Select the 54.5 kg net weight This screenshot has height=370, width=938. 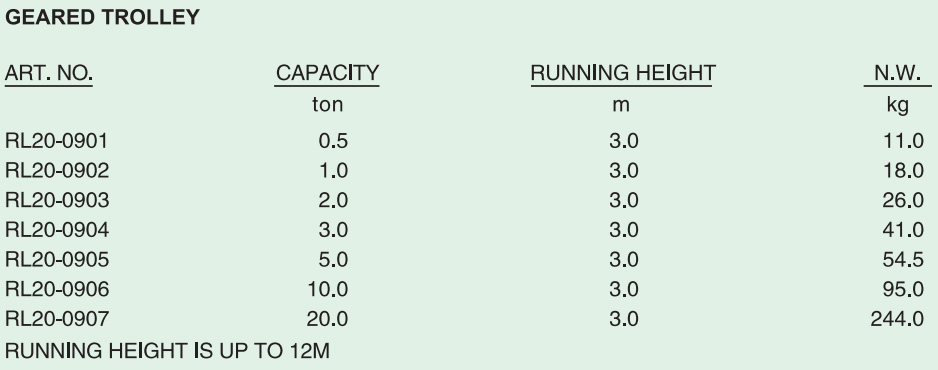coord(903,259)
